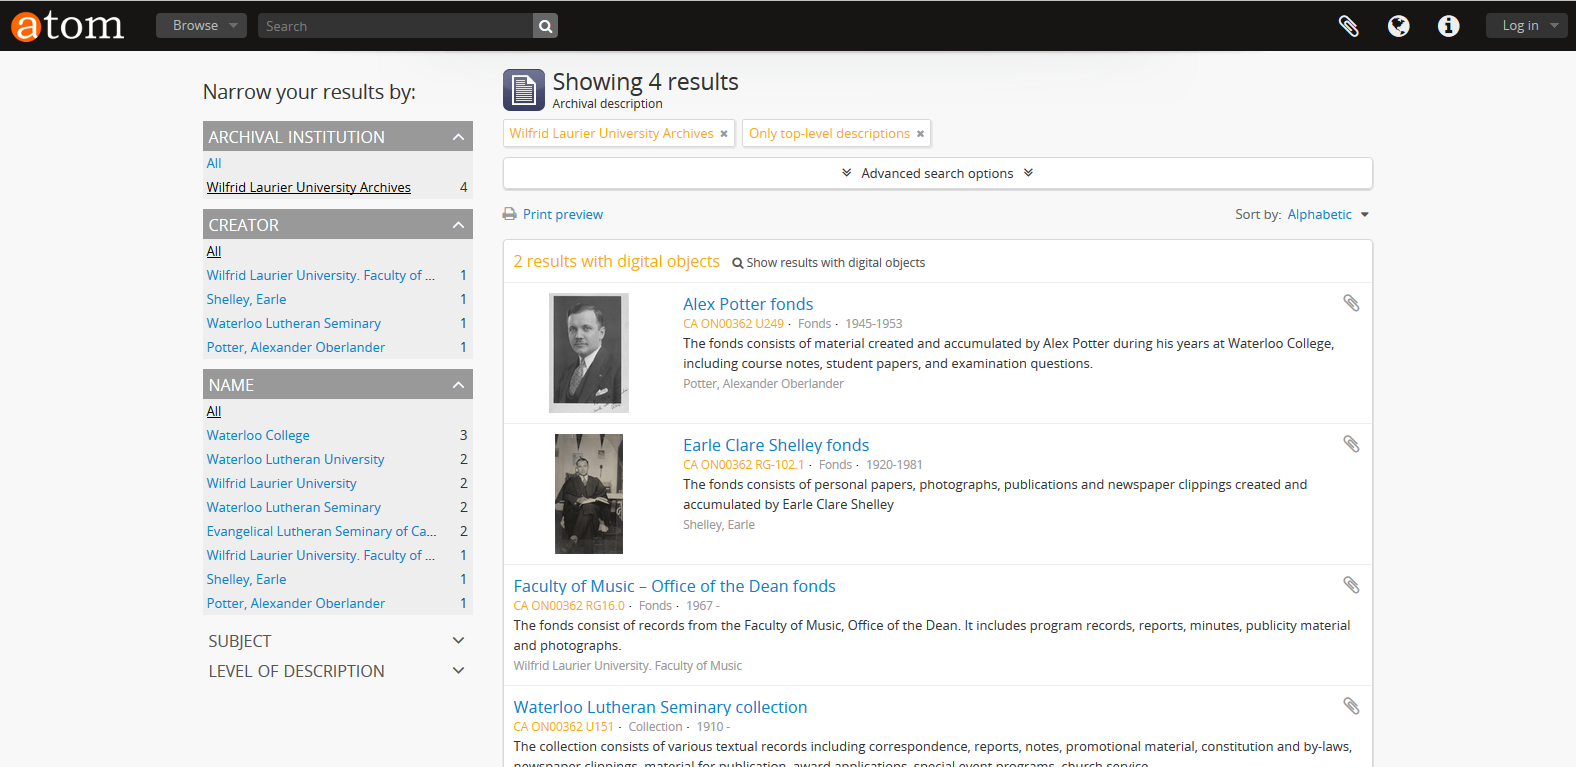The image size is (1576, 767).
Task: Open the language globe menu
Action: [x=1398, y=26]
